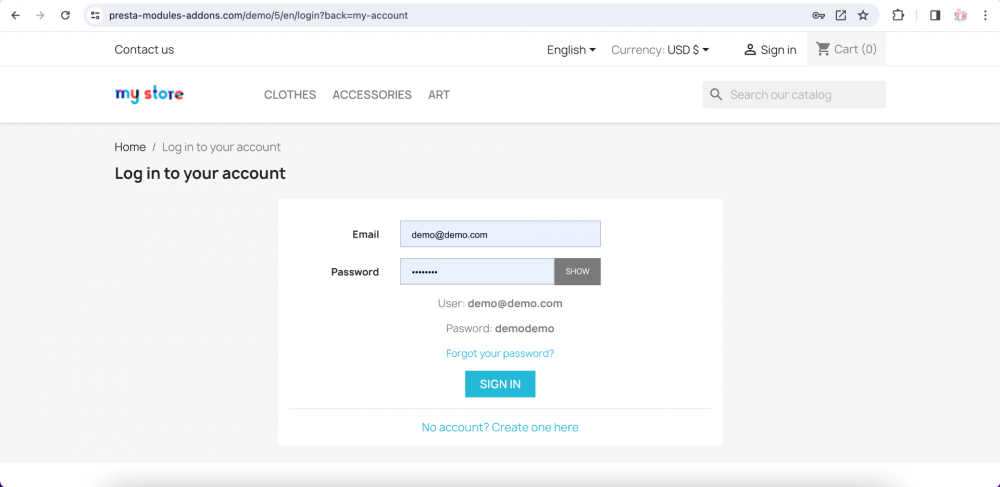This screenshot has width=1000, height=487.
Task: Click the password key icon in address bar
Action: [x=818, y=15]
